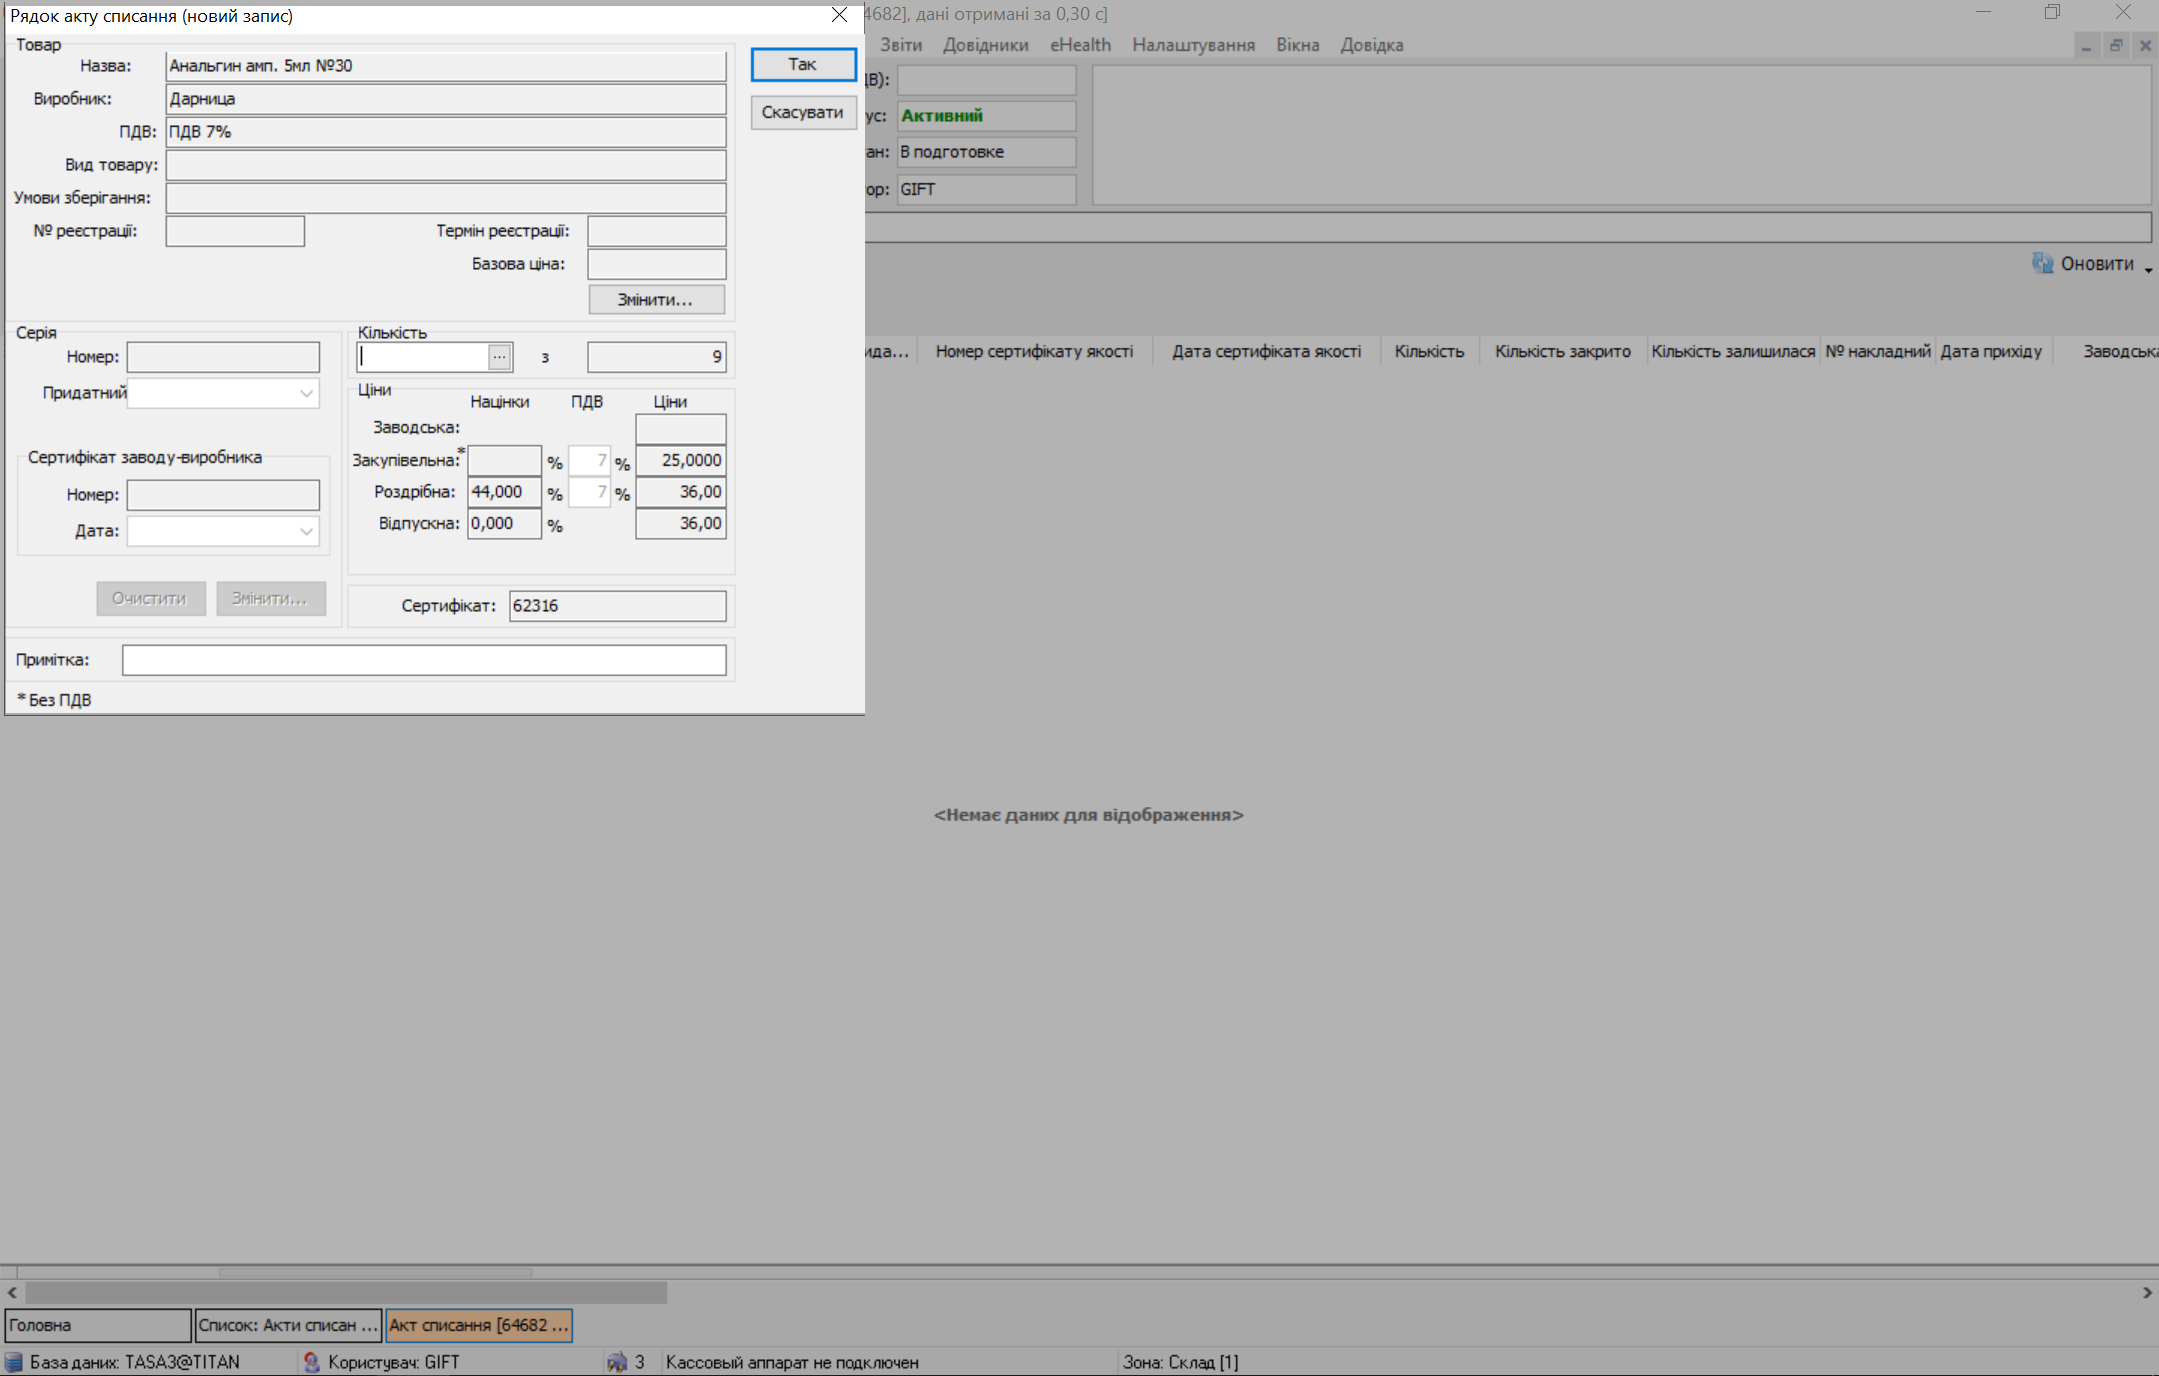Click the user icon next to Користувач
The width and height of the screenshot is (2159, 1376).
pos(311,1362)
